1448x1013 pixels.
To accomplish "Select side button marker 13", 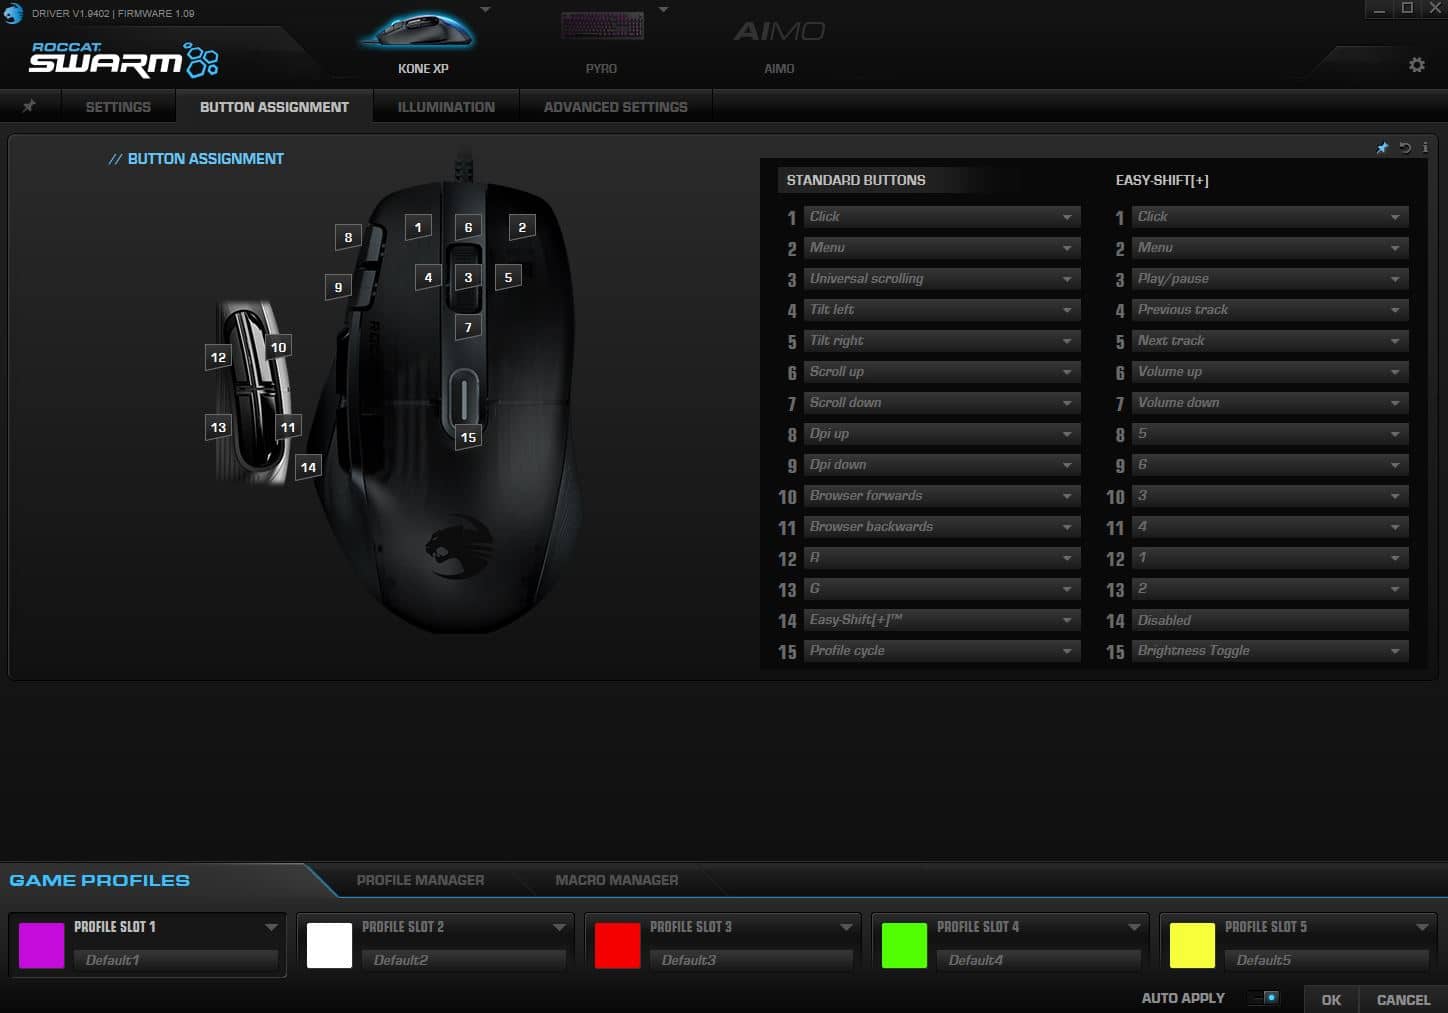I will tap(218, 427).
